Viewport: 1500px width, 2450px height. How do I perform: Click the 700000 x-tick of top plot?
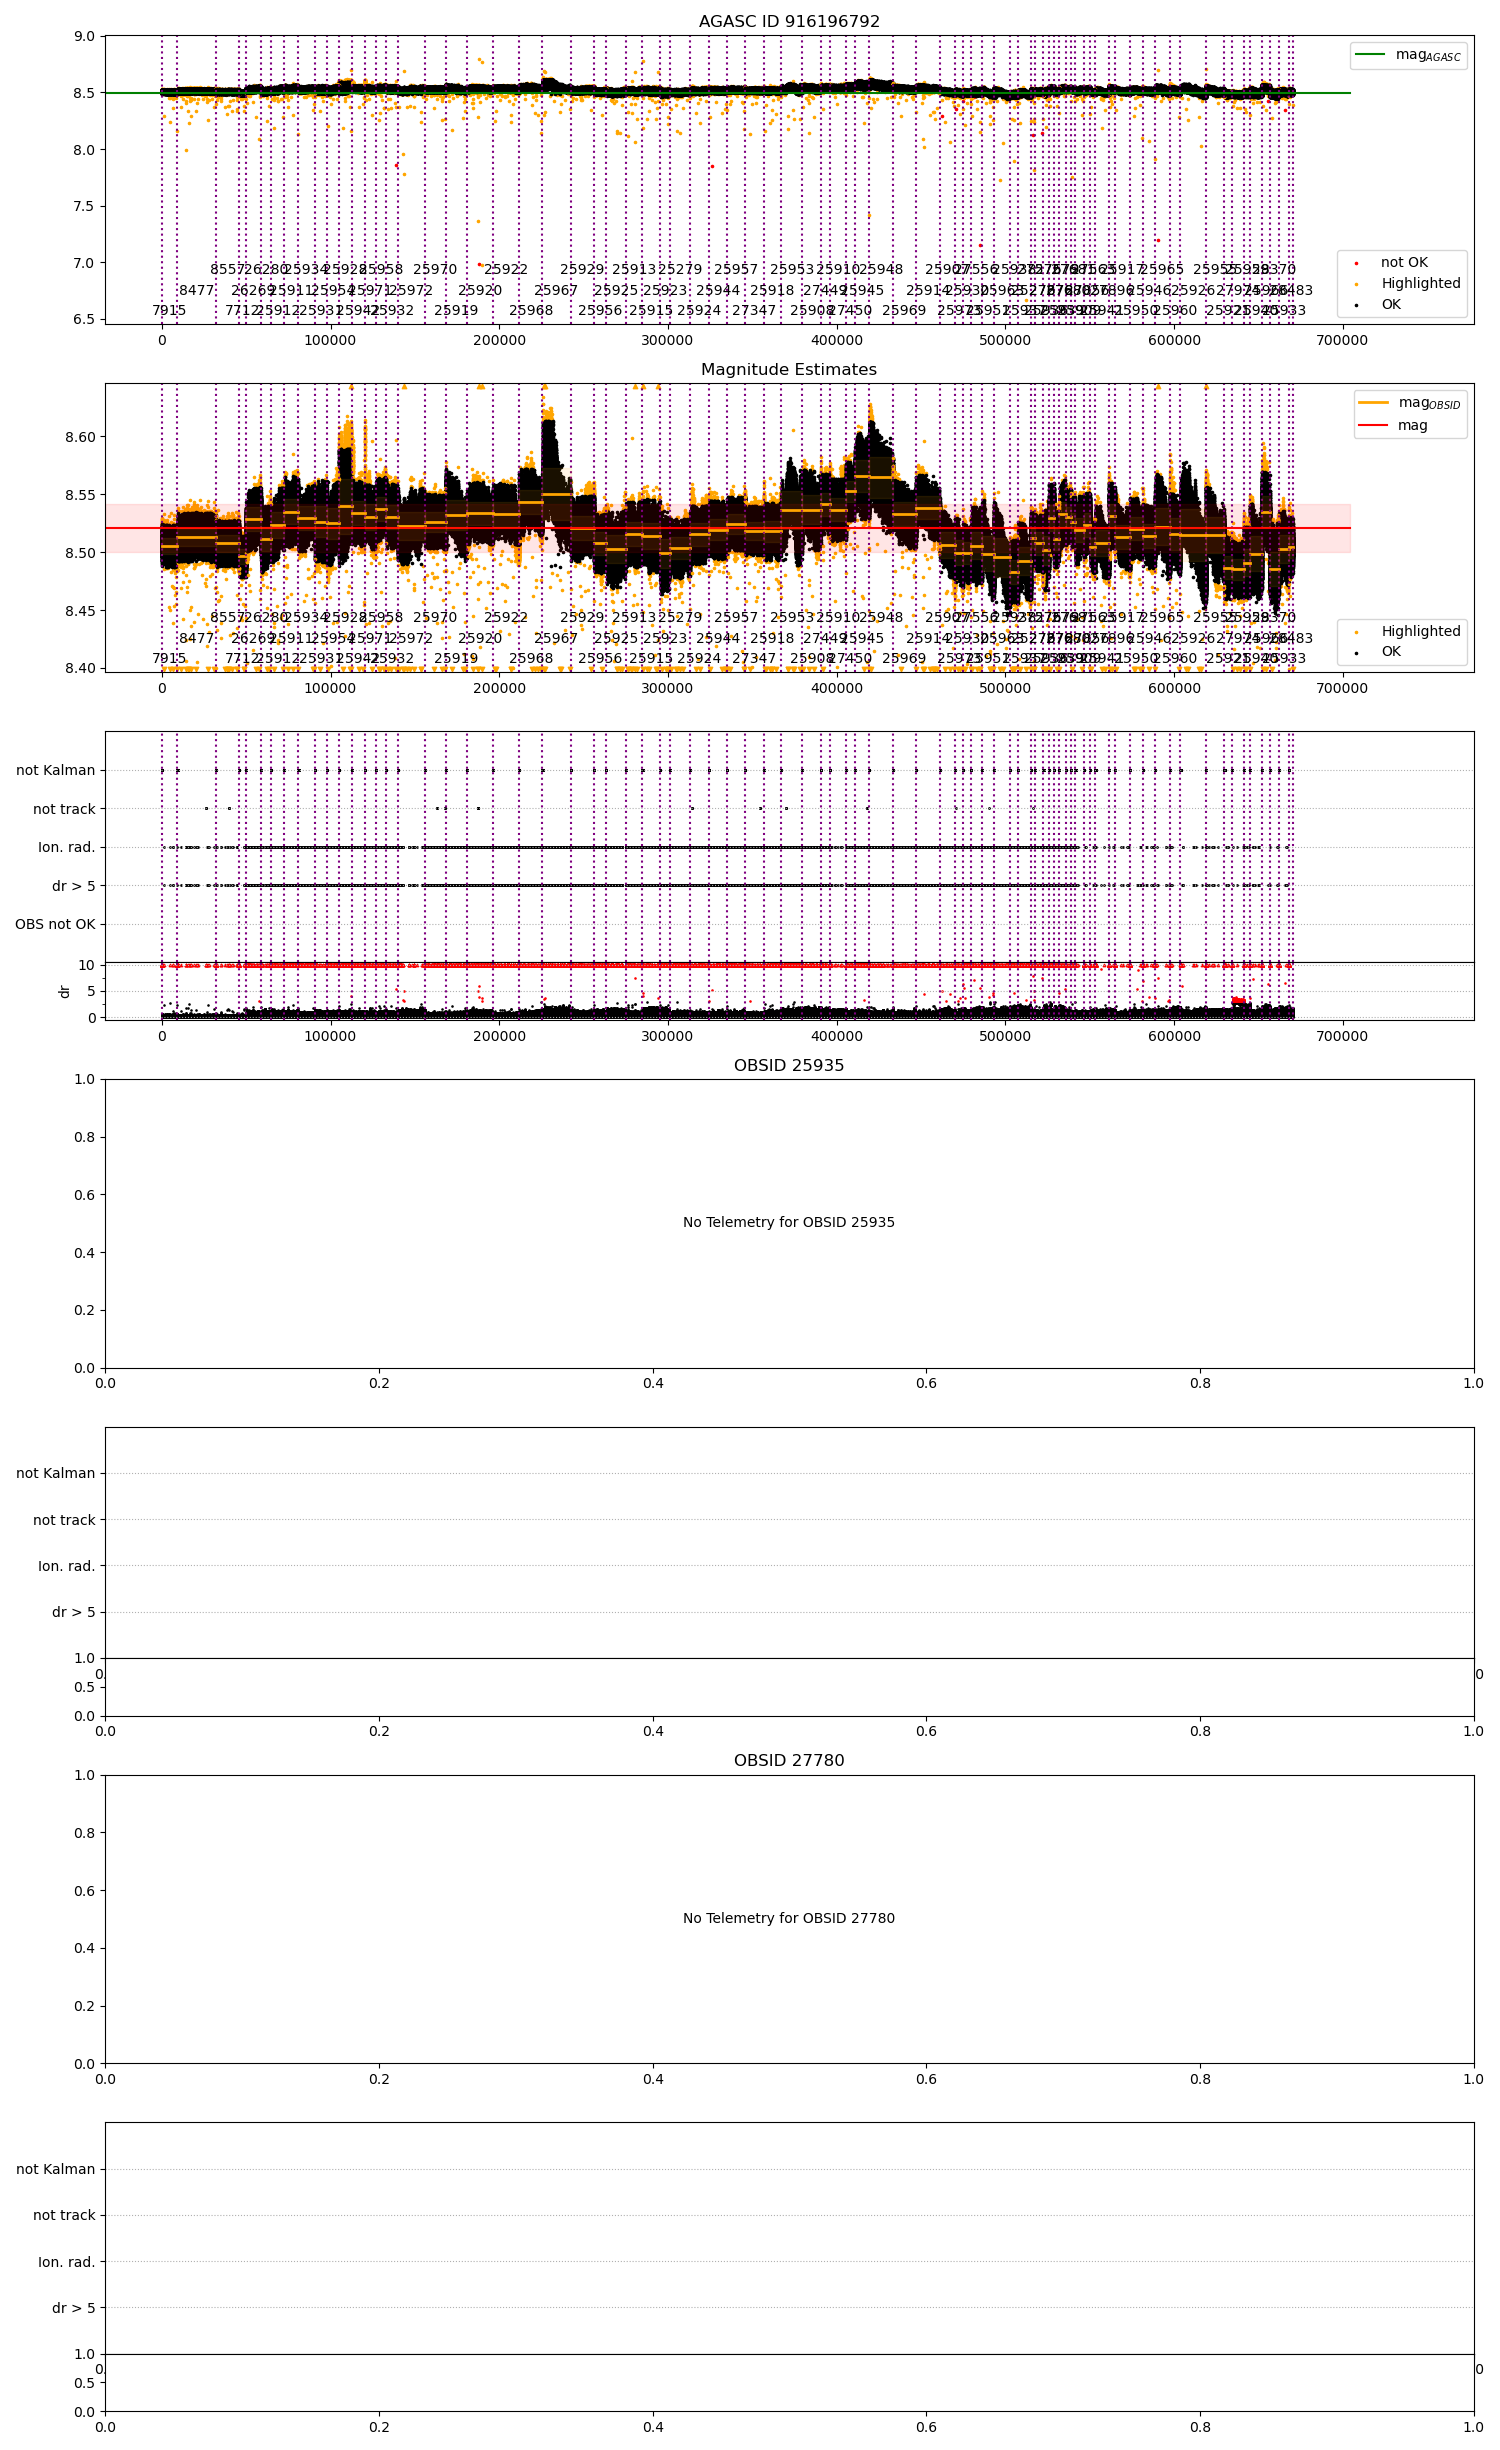tap(1342, 340)
